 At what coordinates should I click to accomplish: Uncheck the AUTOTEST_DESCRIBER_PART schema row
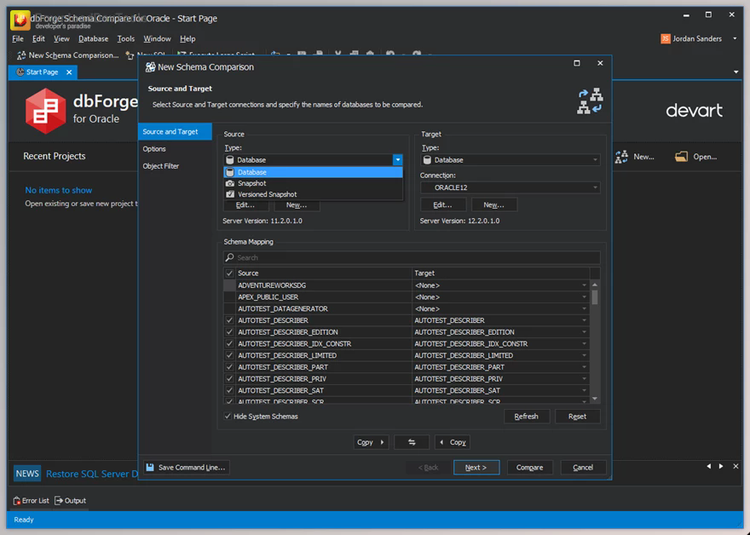point(230,367)
